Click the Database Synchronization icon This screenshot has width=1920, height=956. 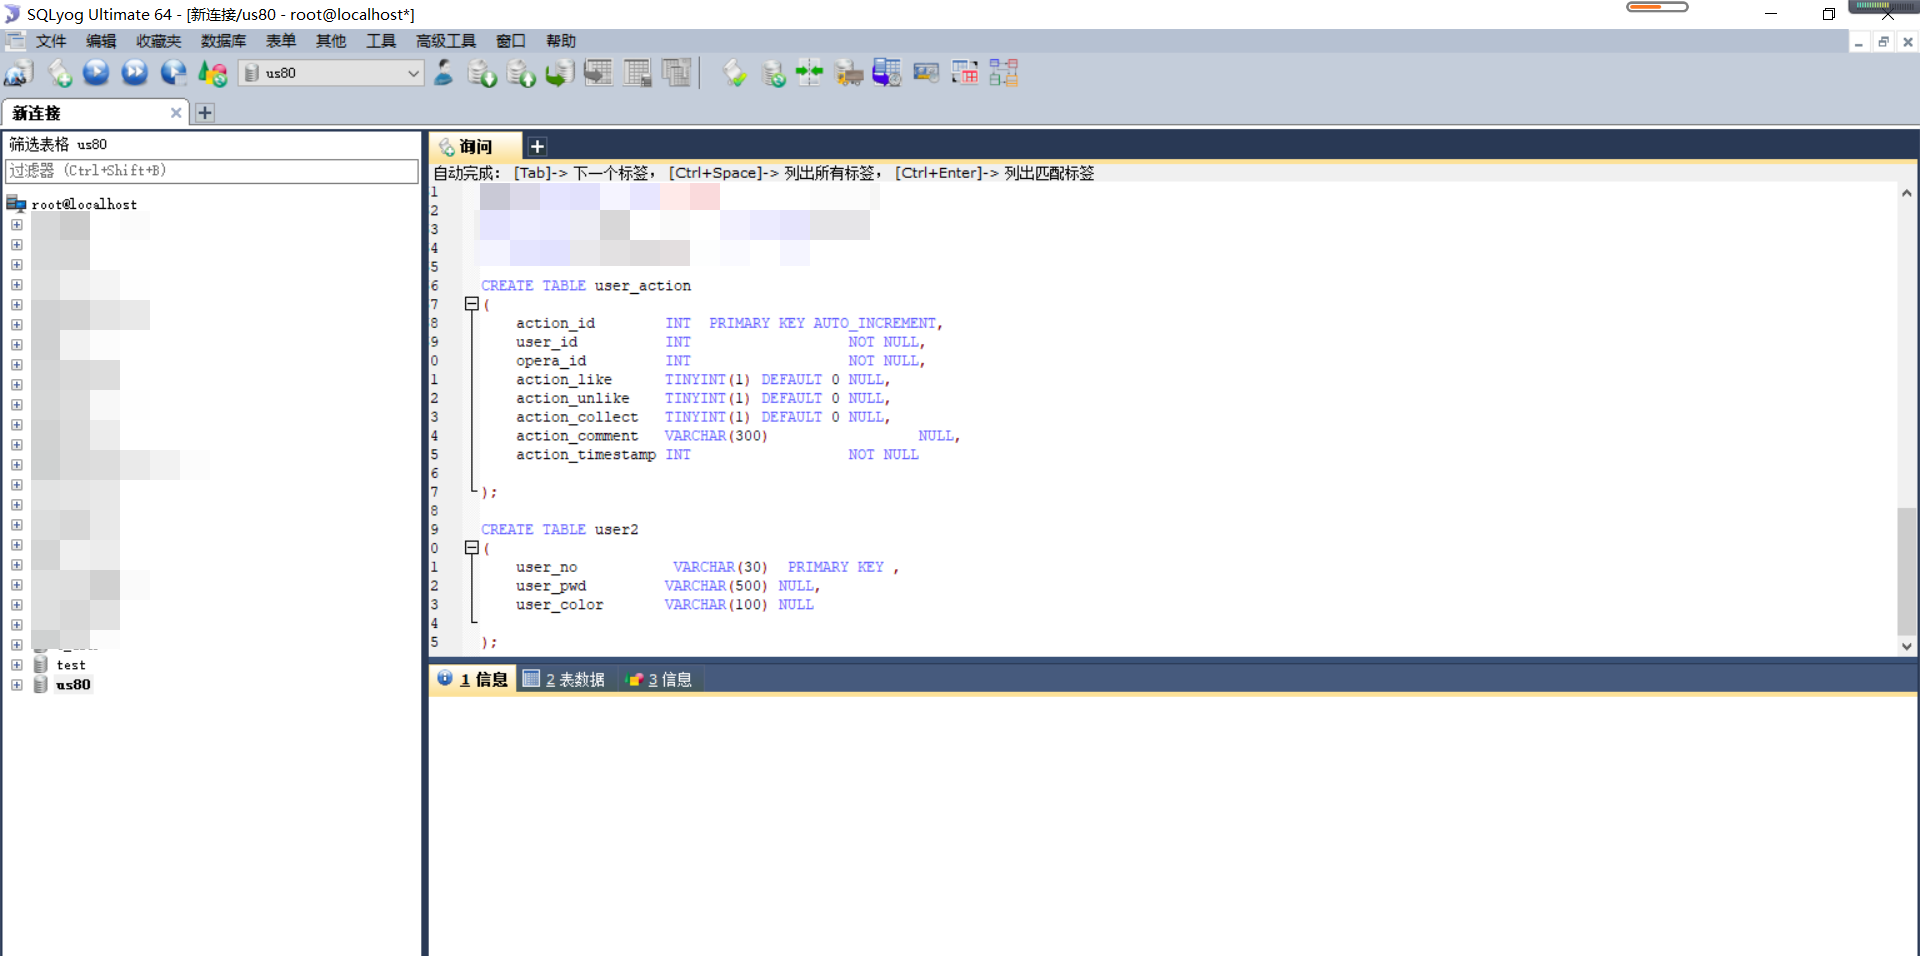point(773,73)
